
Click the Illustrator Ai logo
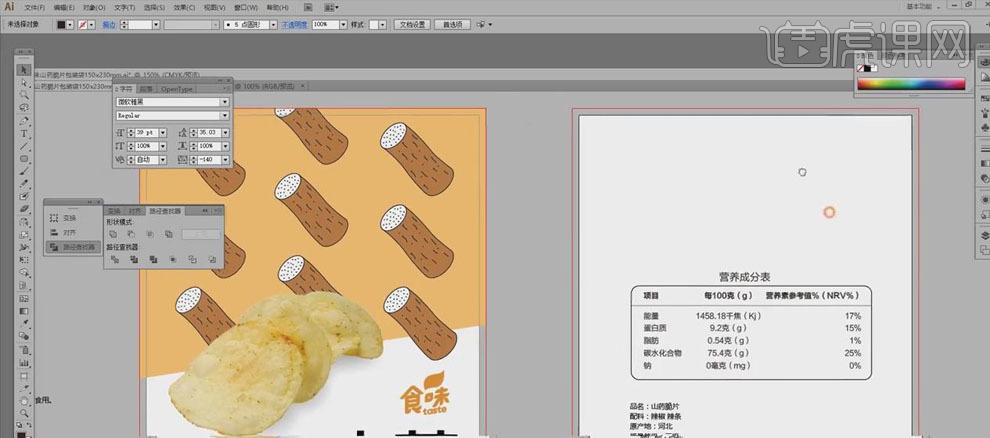tap(9, 7)
